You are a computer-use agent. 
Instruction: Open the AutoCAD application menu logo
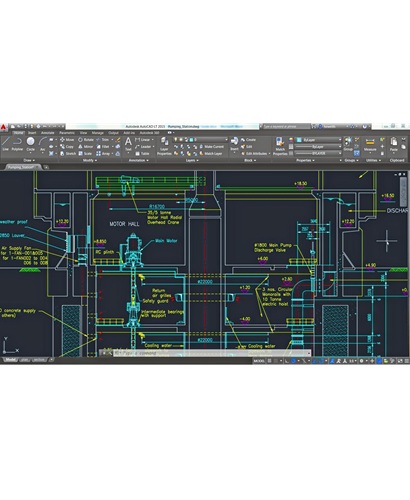(x=3, y=127)
